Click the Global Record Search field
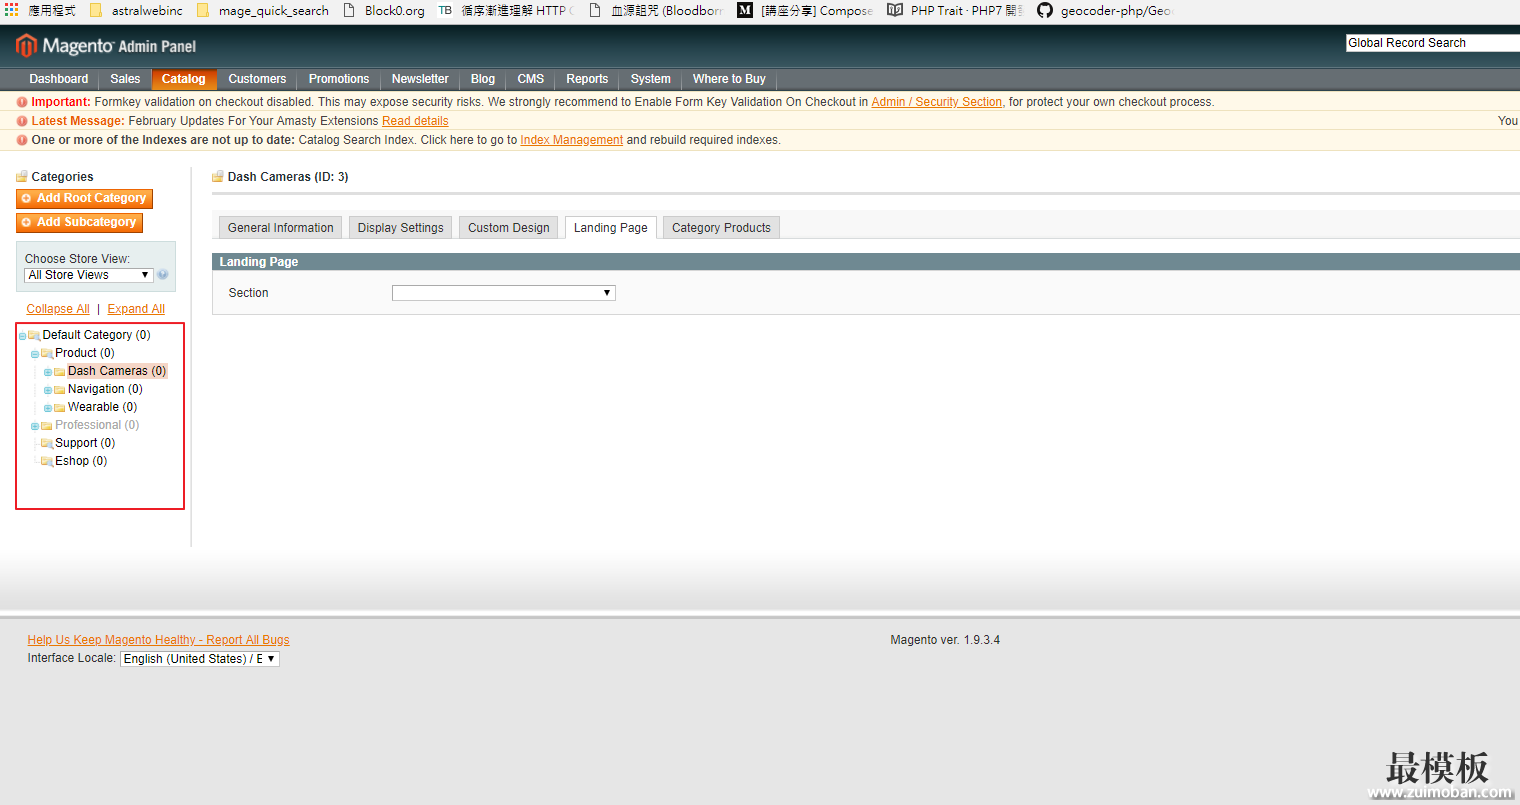This screenshot has height=805, width=1520. click(x=1433, y=43)
